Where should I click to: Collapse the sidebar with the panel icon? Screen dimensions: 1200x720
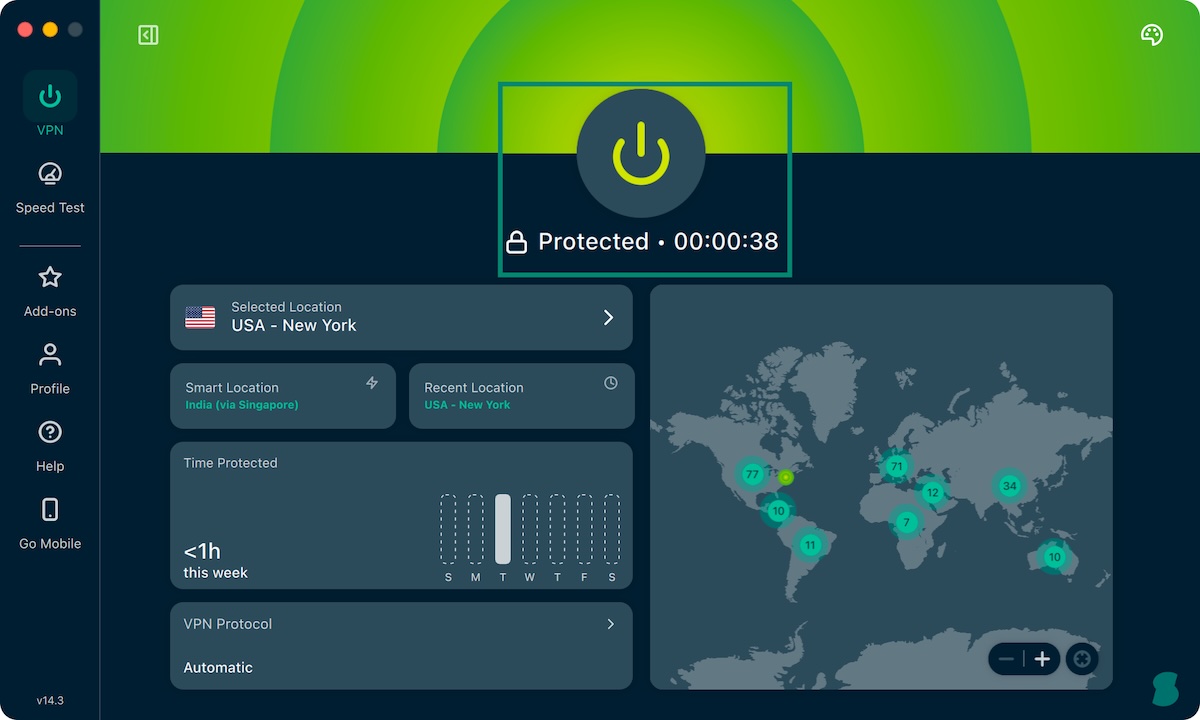(148, 35)
